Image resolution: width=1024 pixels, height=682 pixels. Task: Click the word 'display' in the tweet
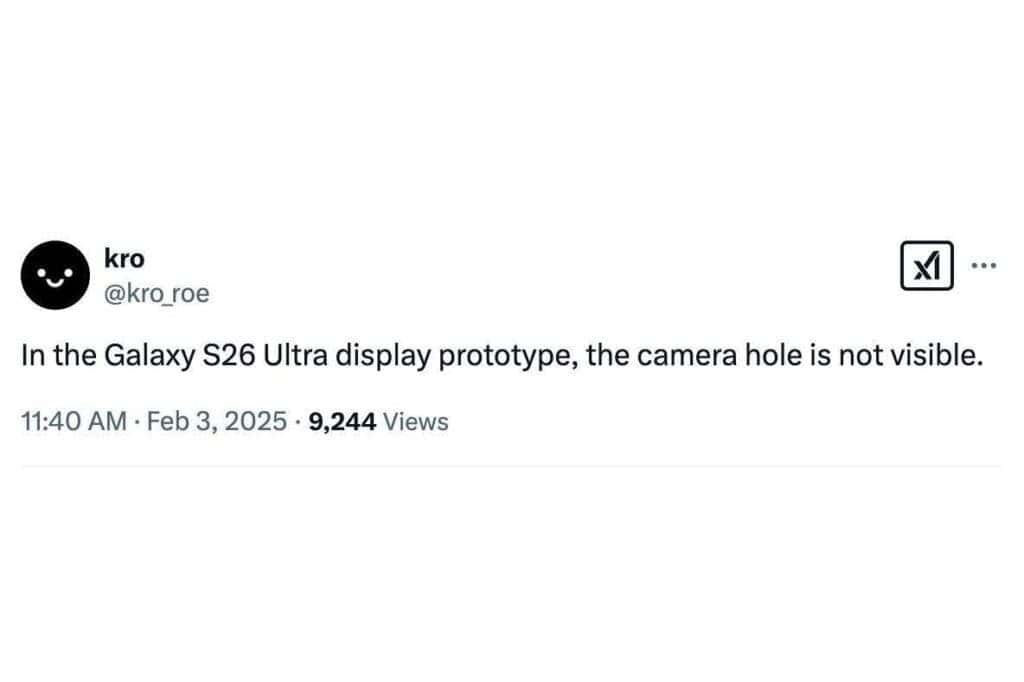(383, 357)
